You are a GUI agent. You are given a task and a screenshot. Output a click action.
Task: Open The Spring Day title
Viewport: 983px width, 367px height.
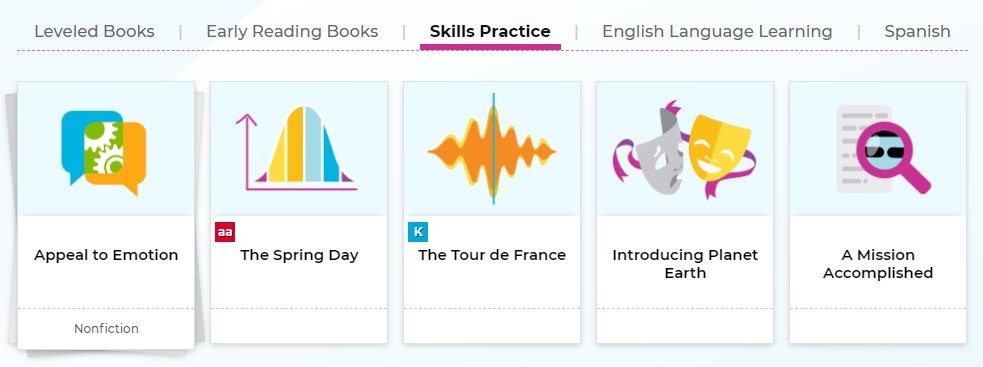tap(299, 255)
